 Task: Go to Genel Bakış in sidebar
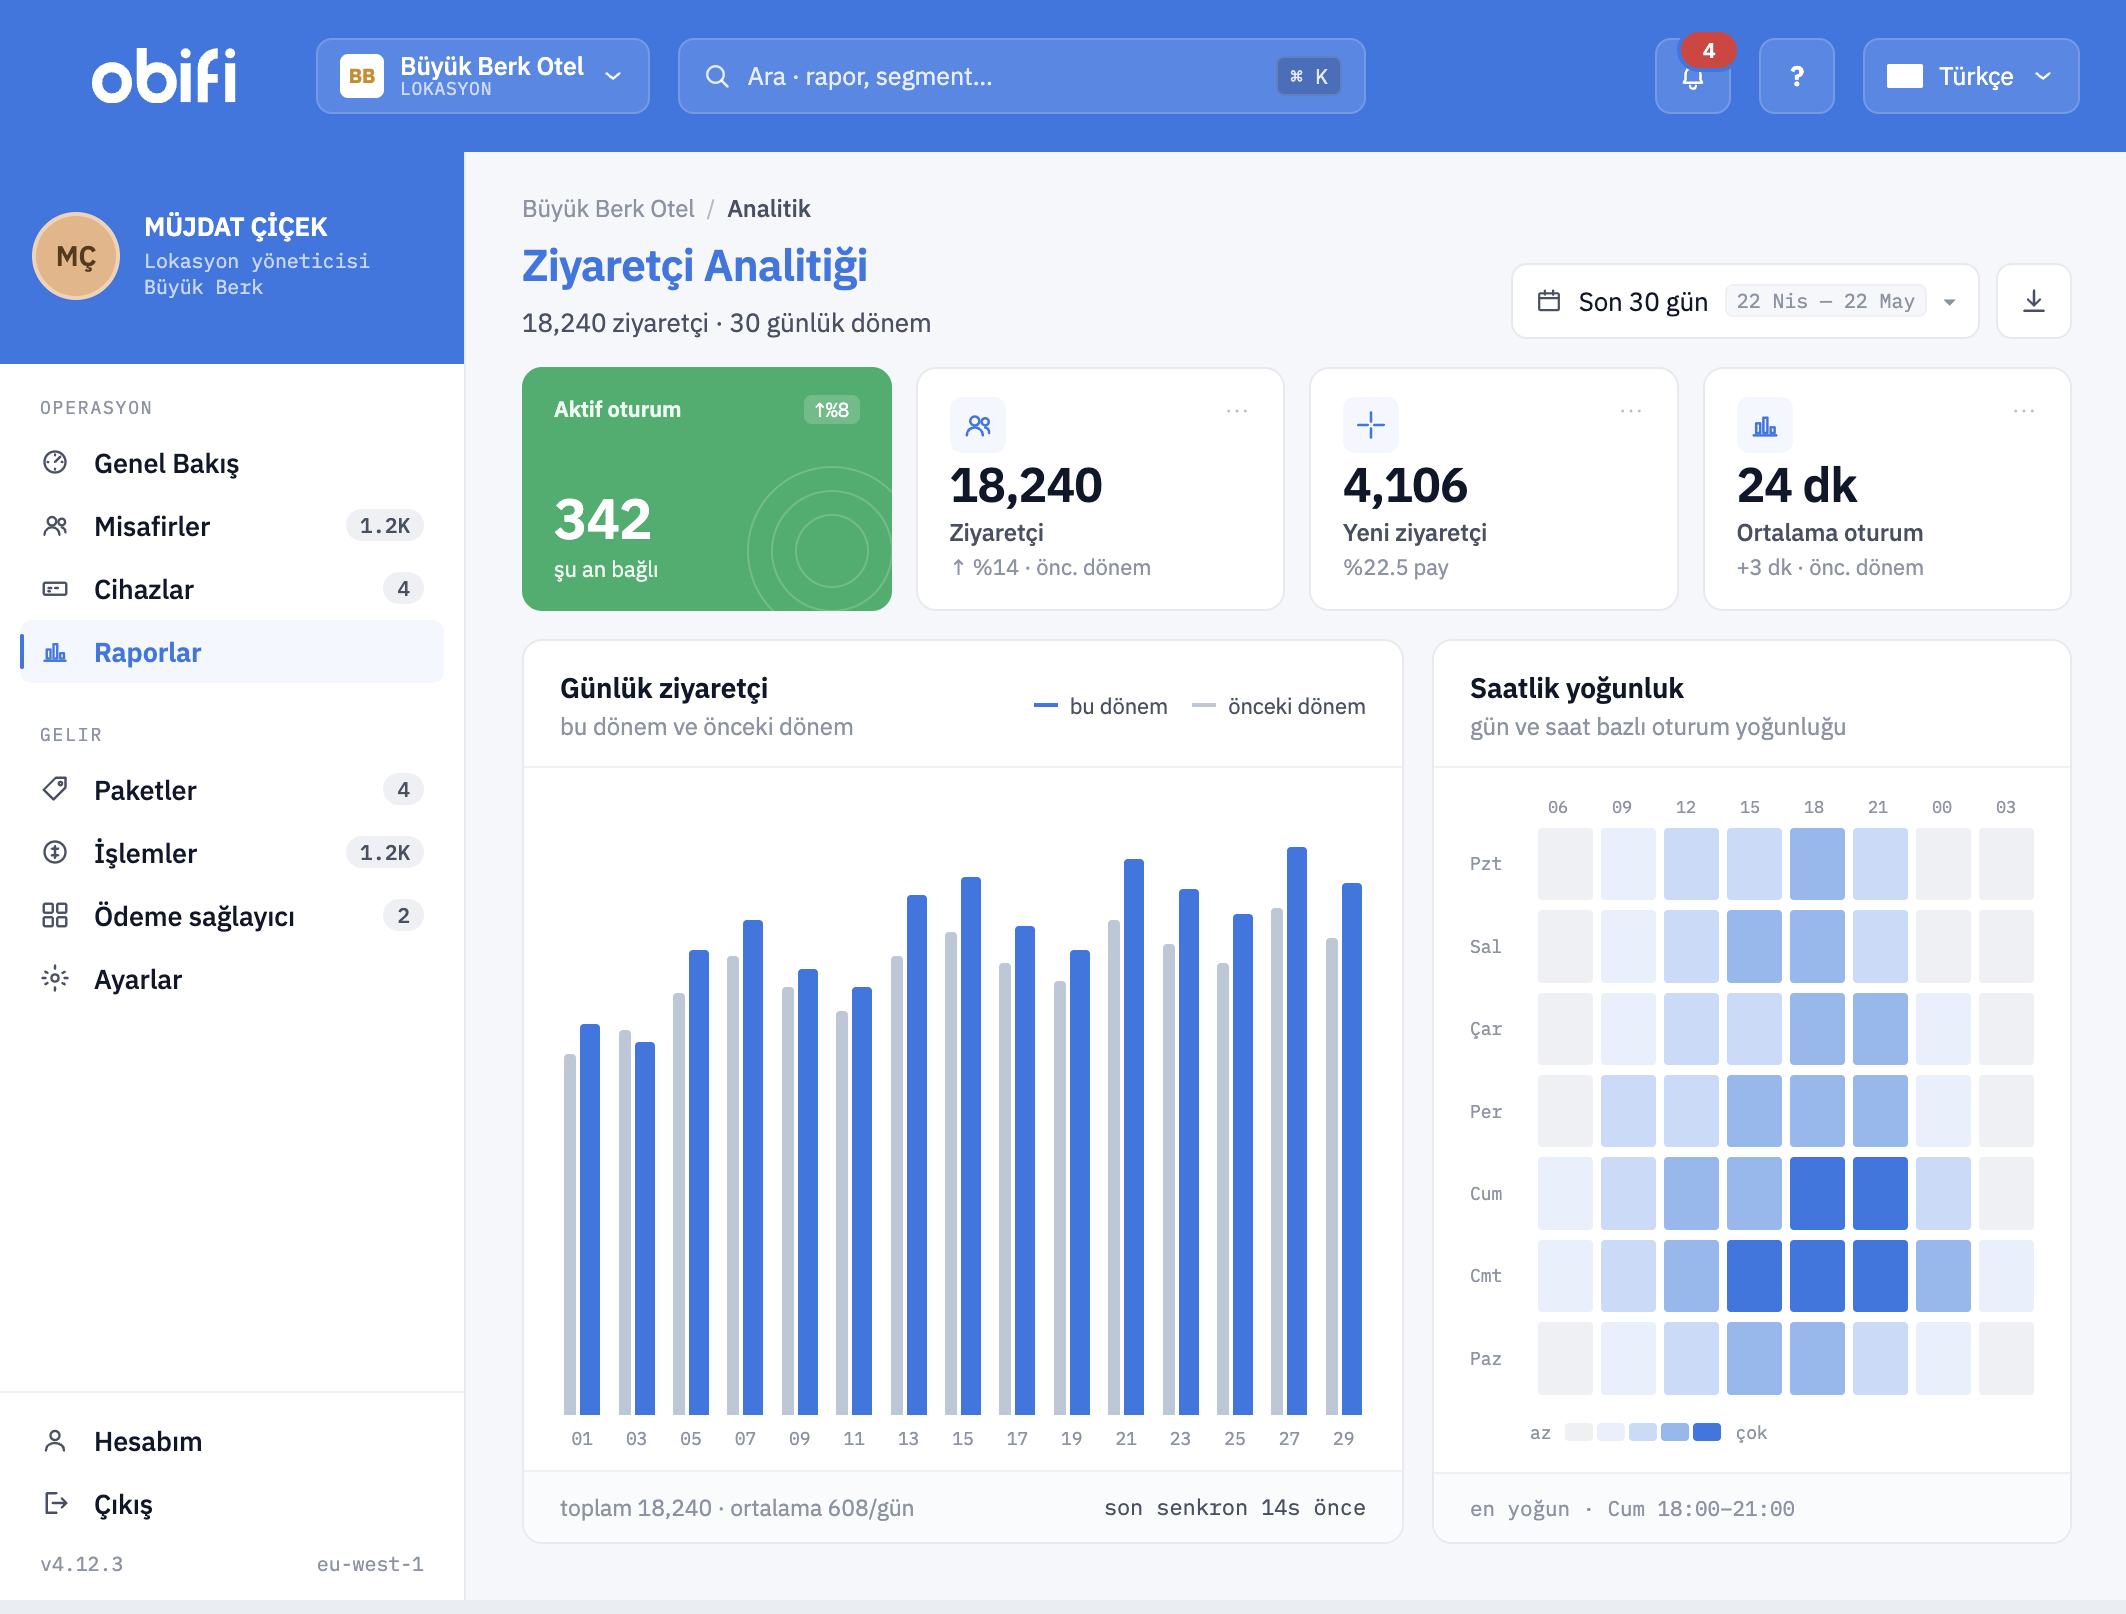[x=232, y=463]
